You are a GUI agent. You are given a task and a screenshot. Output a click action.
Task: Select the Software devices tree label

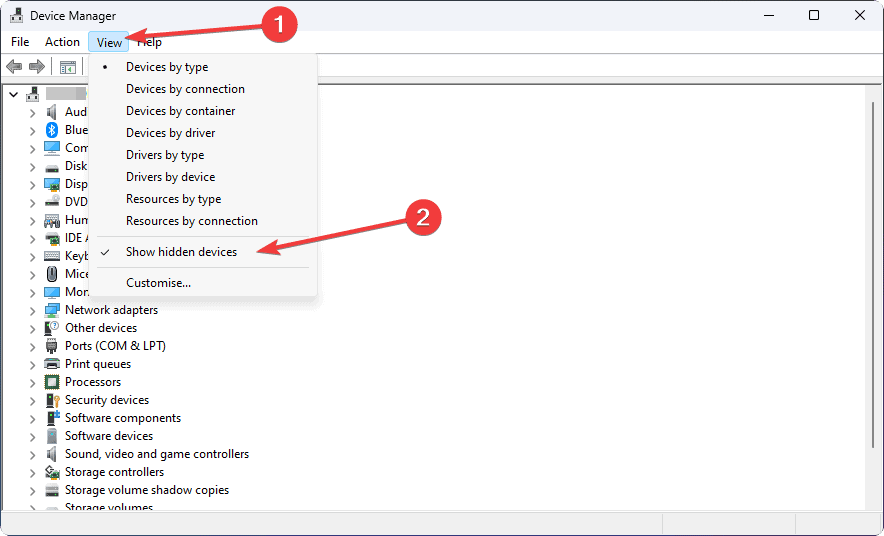[109, 436]
